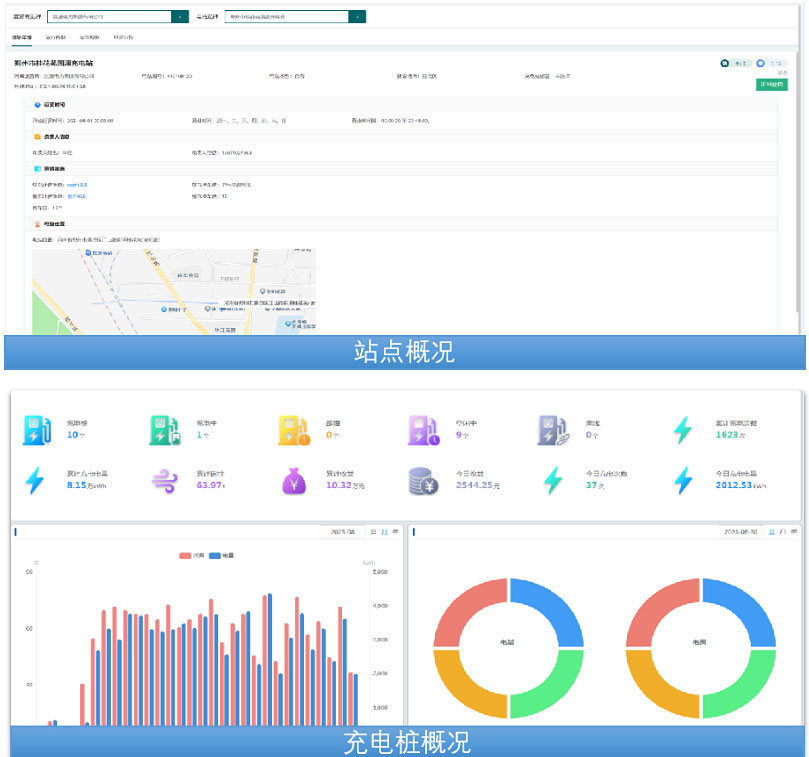
Task: Expand the station selection dropdown arrow
Action: (357, 17)
